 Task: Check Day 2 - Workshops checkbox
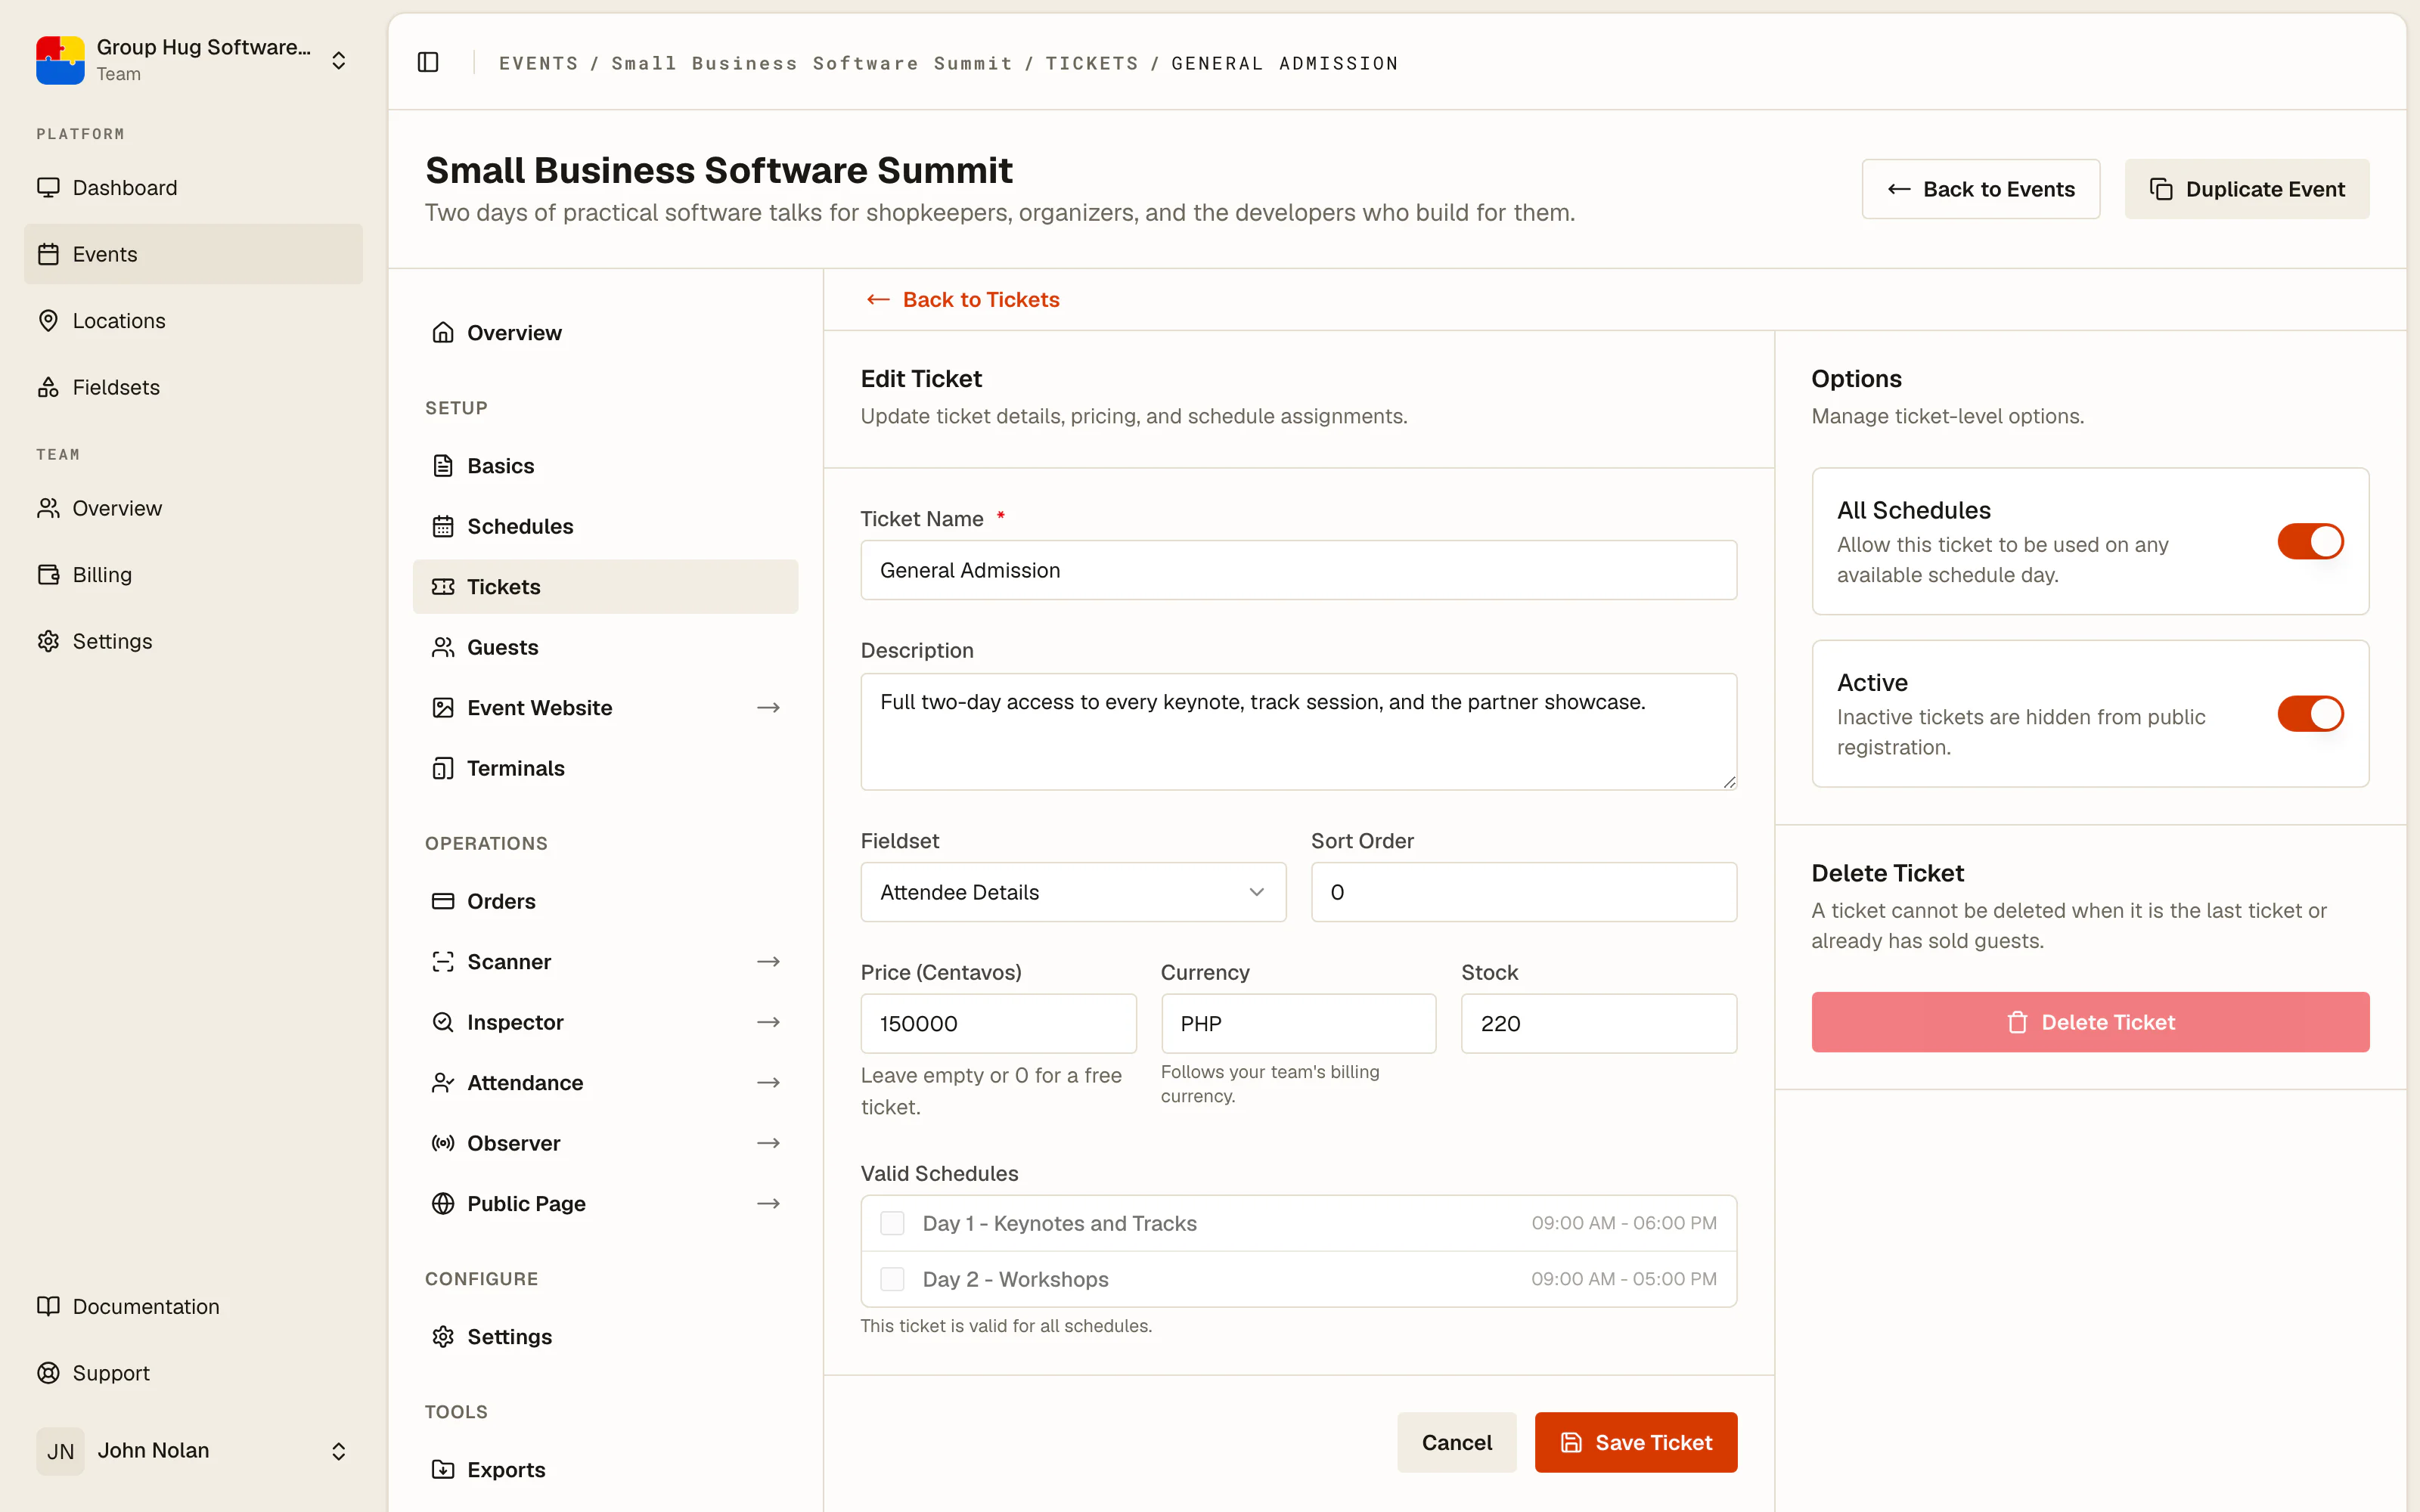coord(892,1279)
